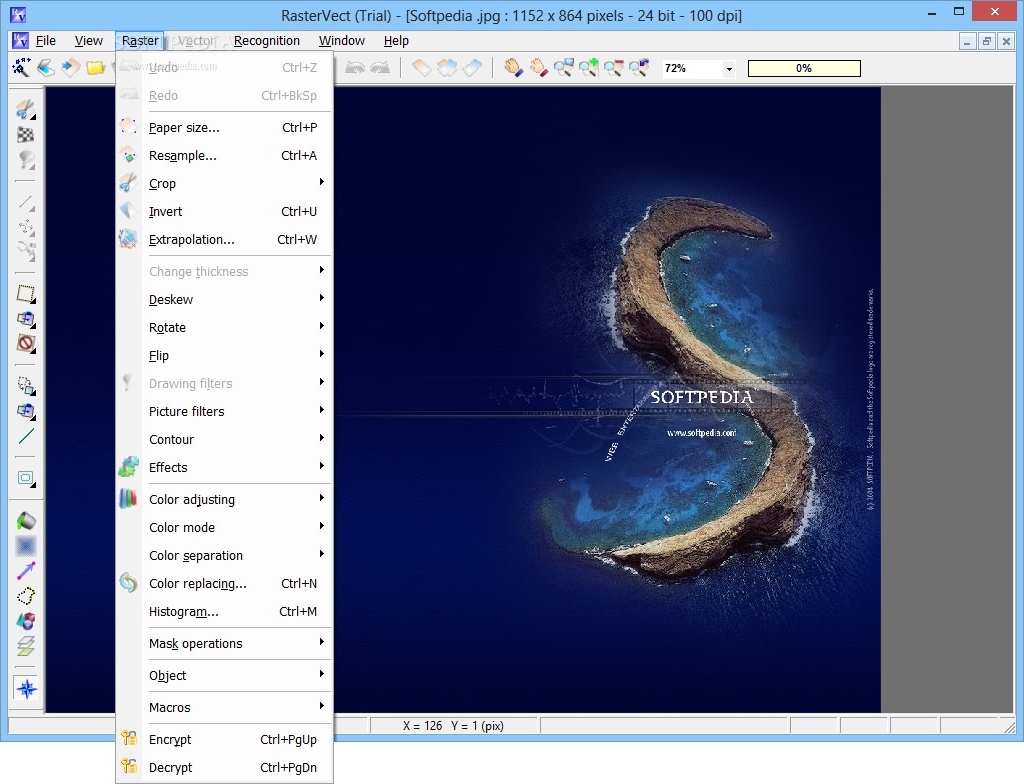Click the zoom-in magnifier with green plus
Viewport: 1024px width, 784px height.
tap(588, 67)
